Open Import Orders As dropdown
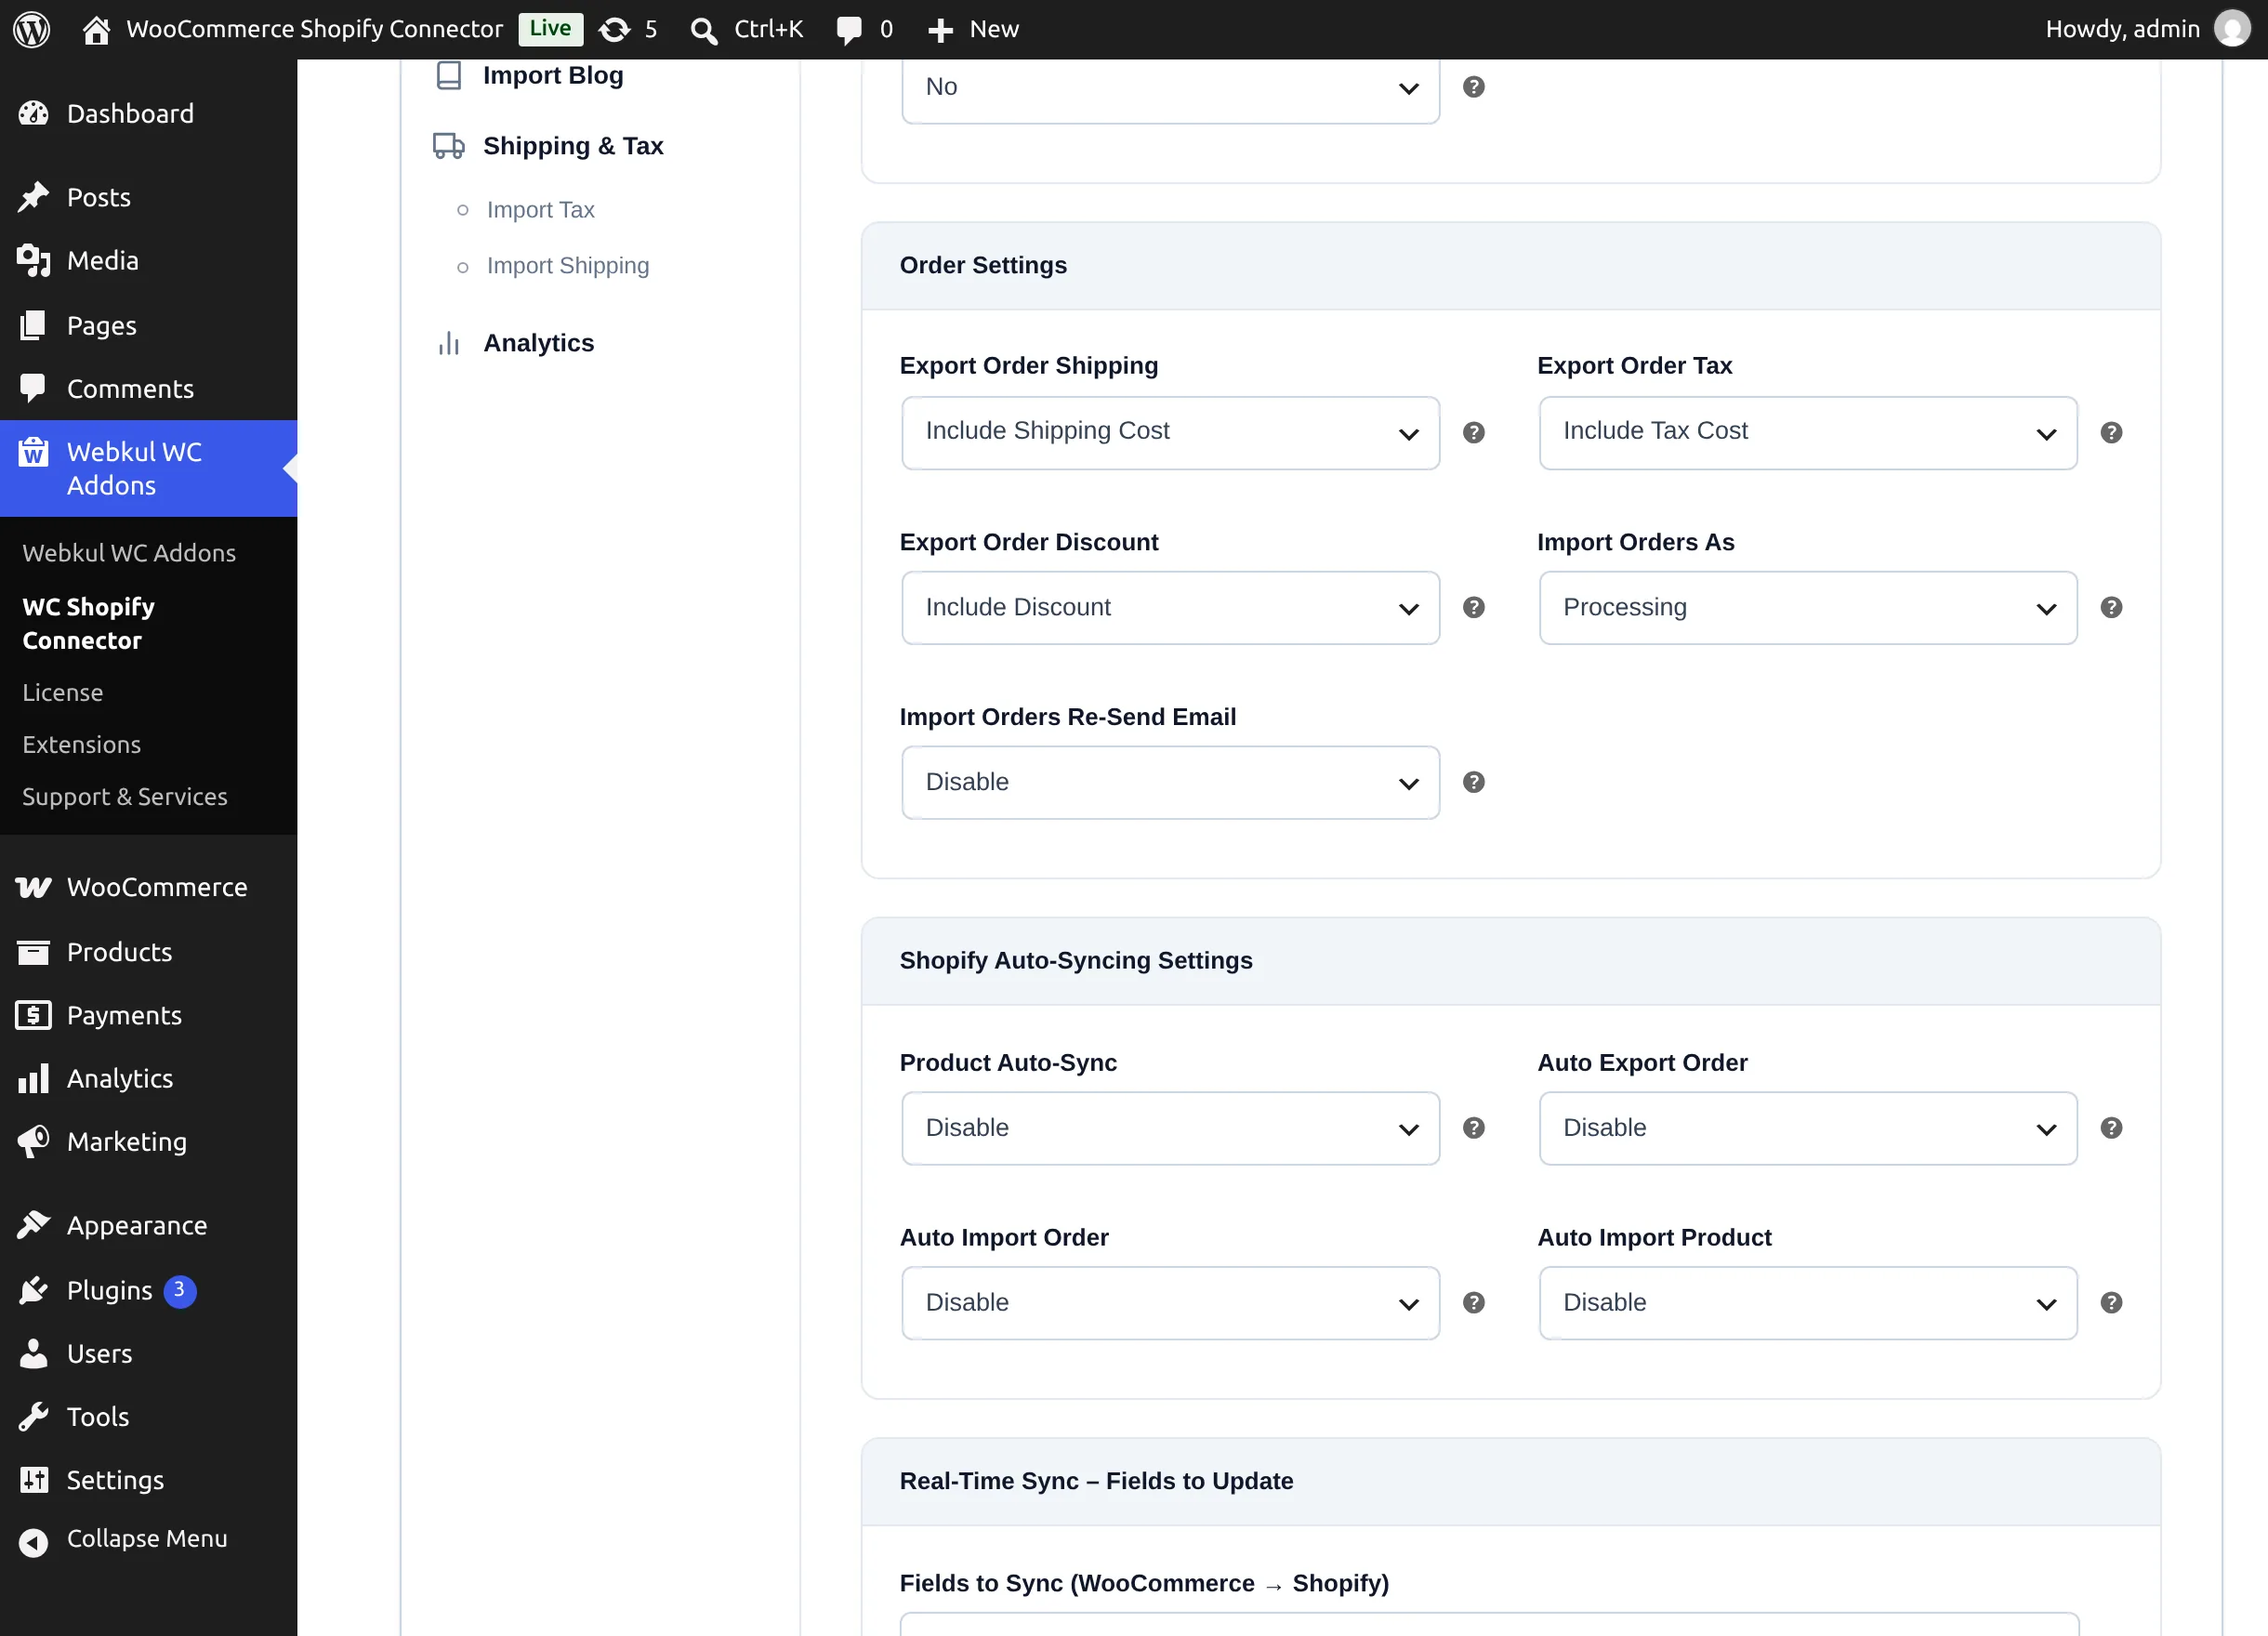The width and height of the screenshot is (2268, 1636). (1808, 608)
